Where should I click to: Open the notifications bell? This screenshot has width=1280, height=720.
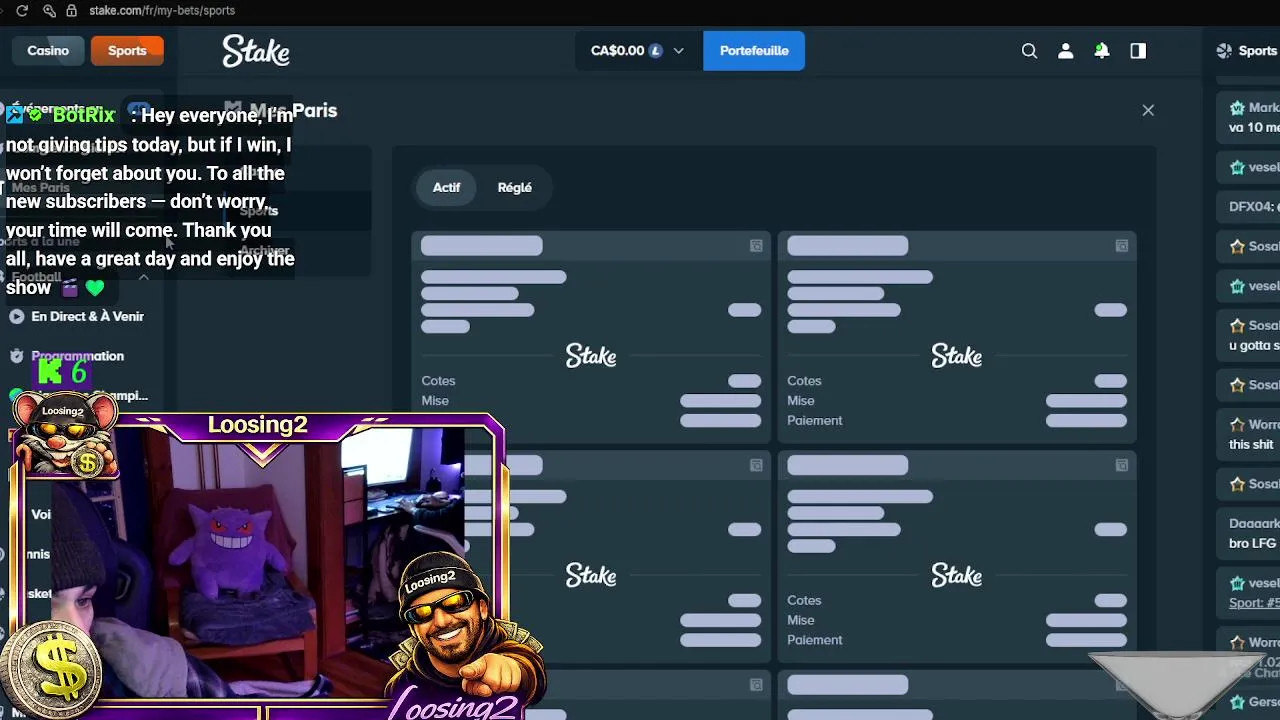[x=1101, y=51]
